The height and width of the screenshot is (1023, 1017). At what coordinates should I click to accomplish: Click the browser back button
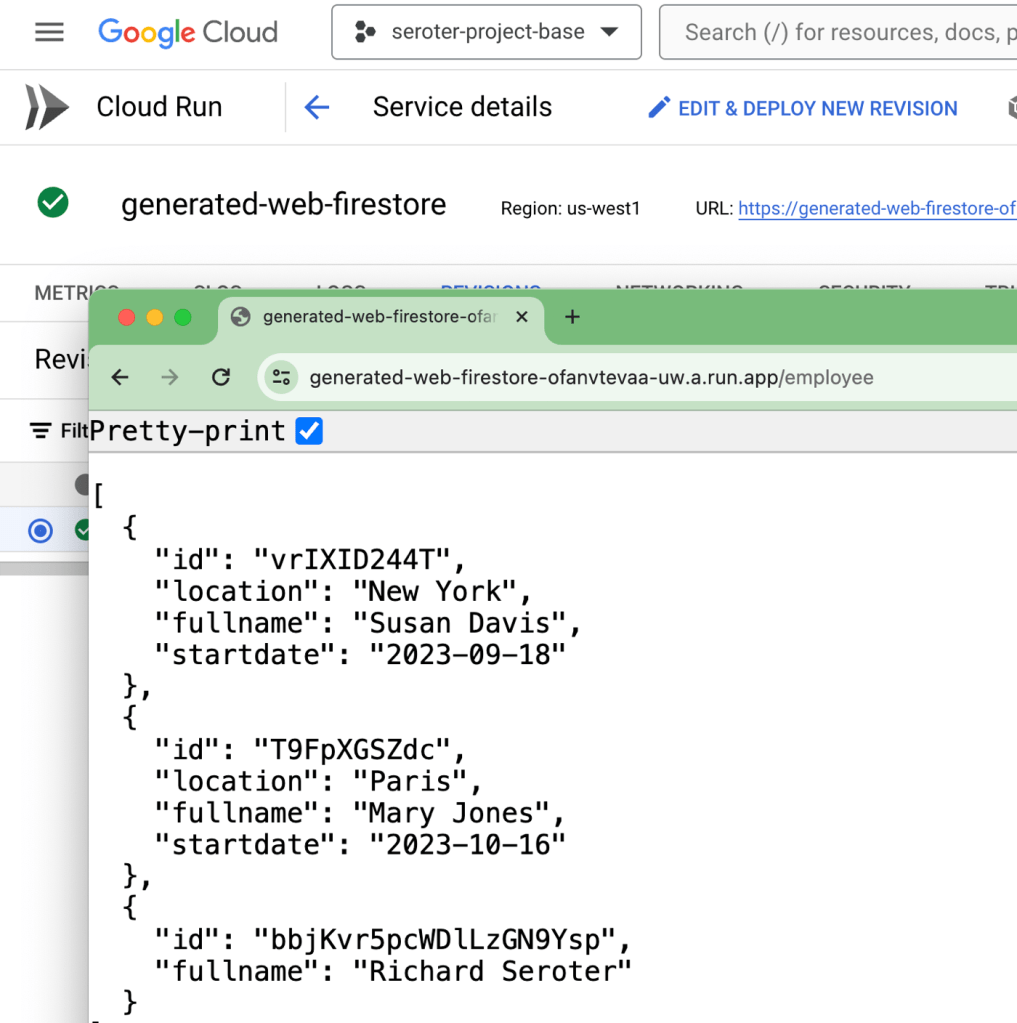(120, 377)
